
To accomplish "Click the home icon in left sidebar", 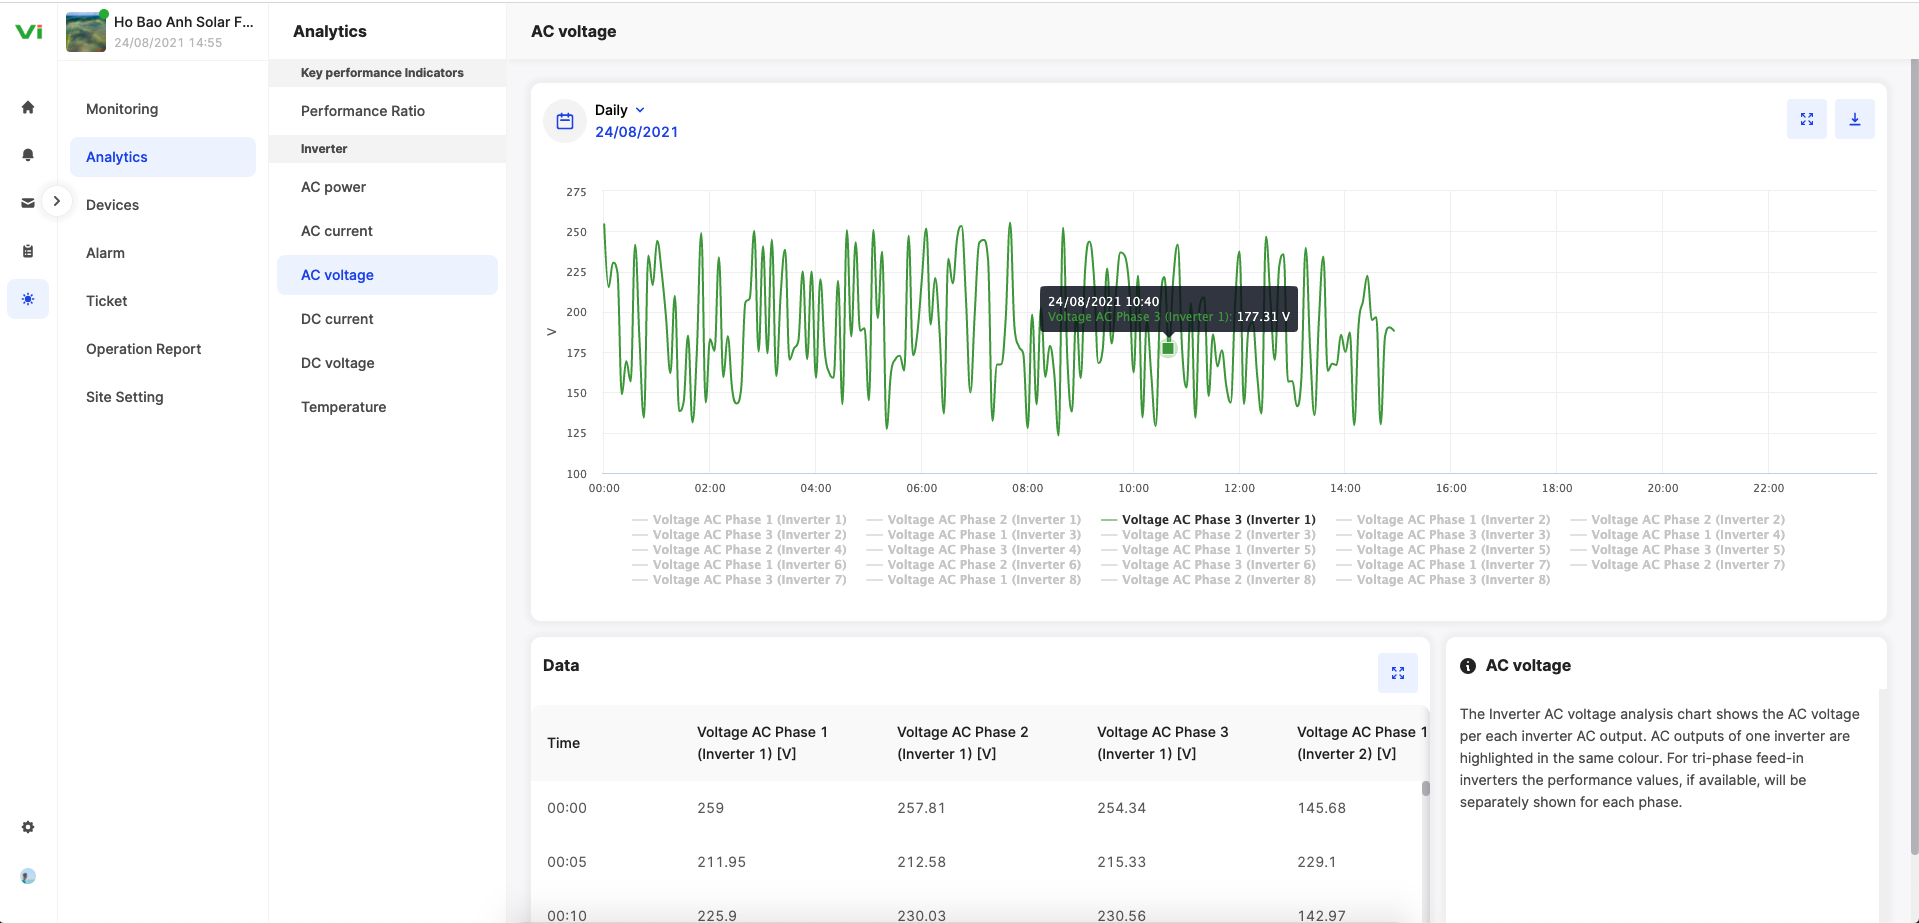I will 28,107.
